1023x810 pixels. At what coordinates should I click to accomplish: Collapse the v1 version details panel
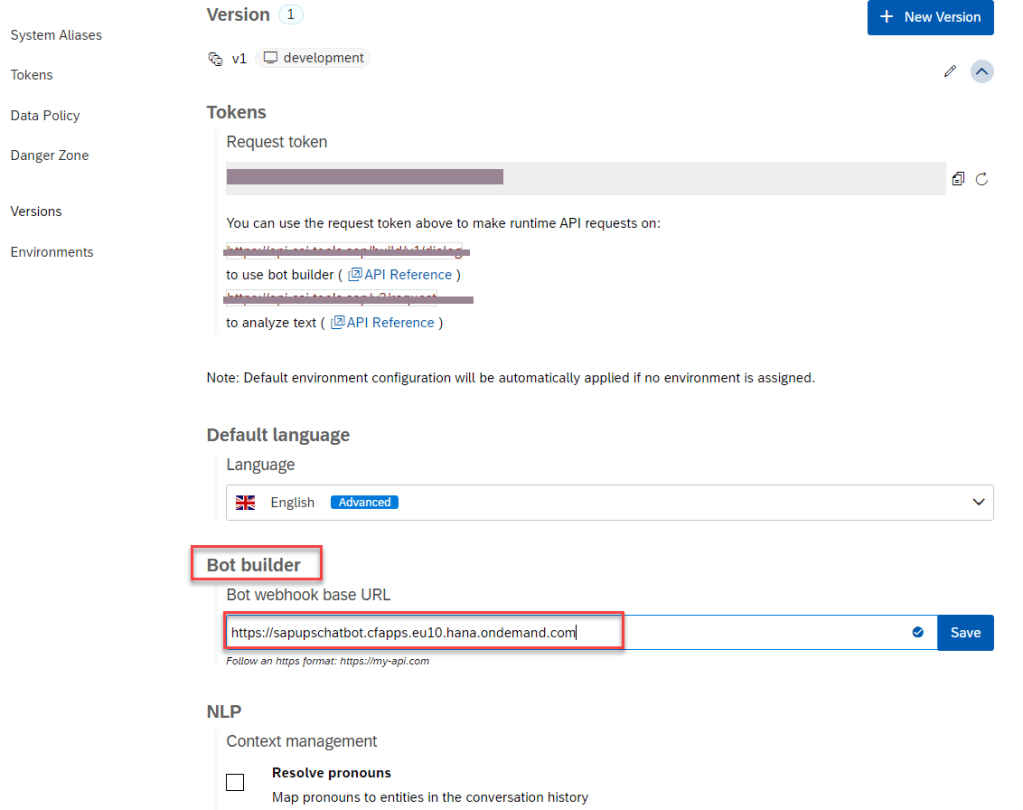click(982, 71)
